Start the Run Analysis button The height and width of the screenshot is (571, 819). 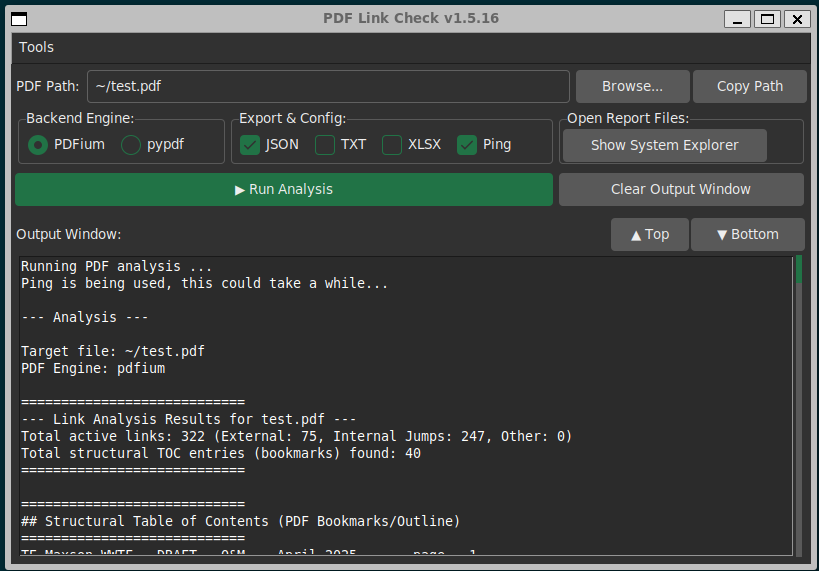coord(284,189)
